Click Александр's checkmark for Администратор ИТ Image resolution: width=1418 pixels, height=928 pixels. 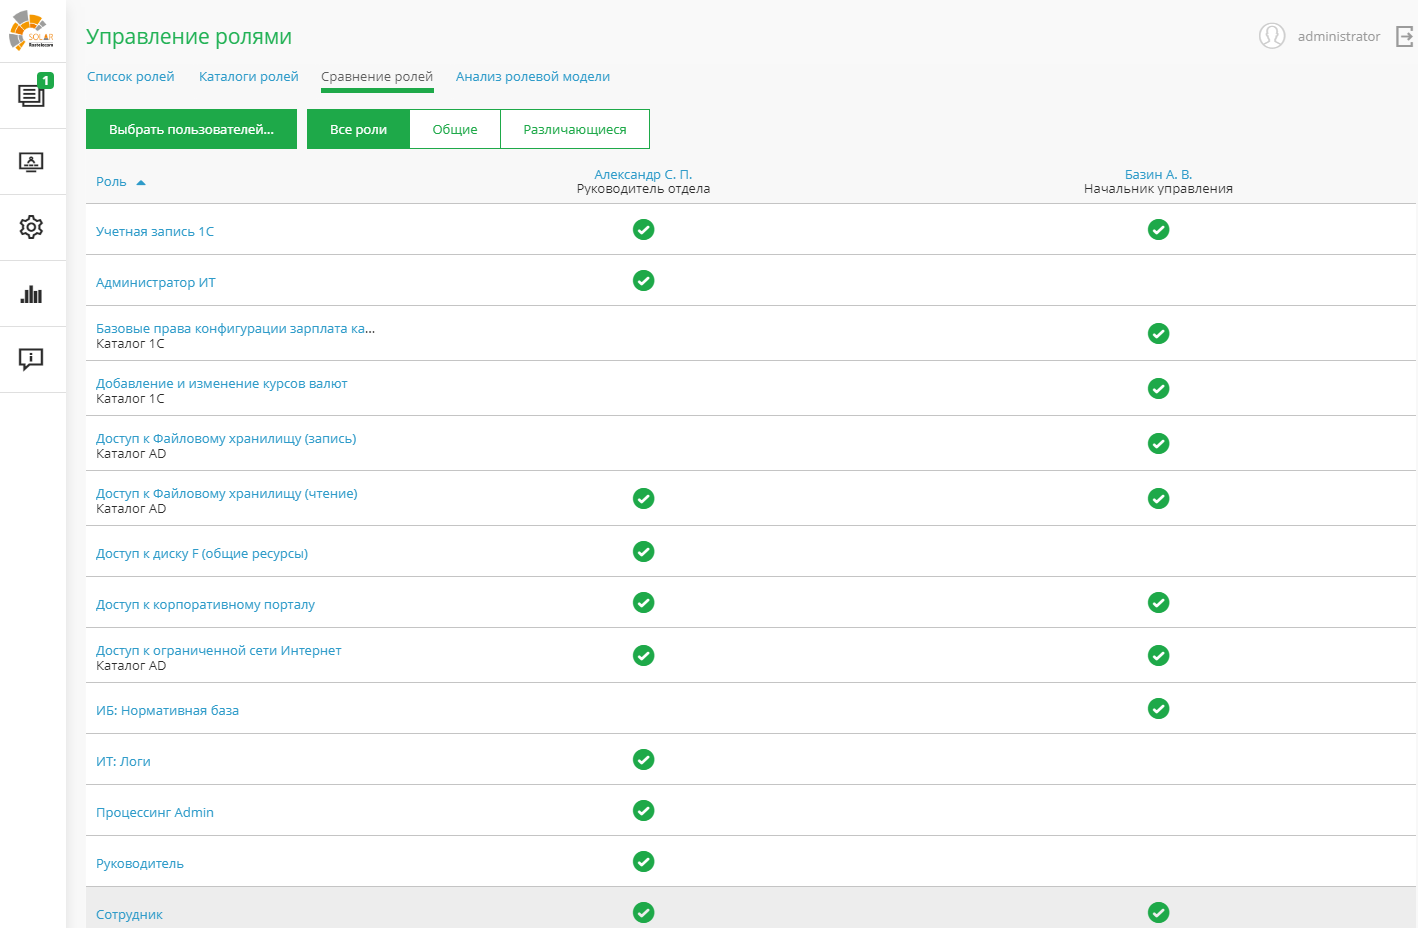coord(644,281)
